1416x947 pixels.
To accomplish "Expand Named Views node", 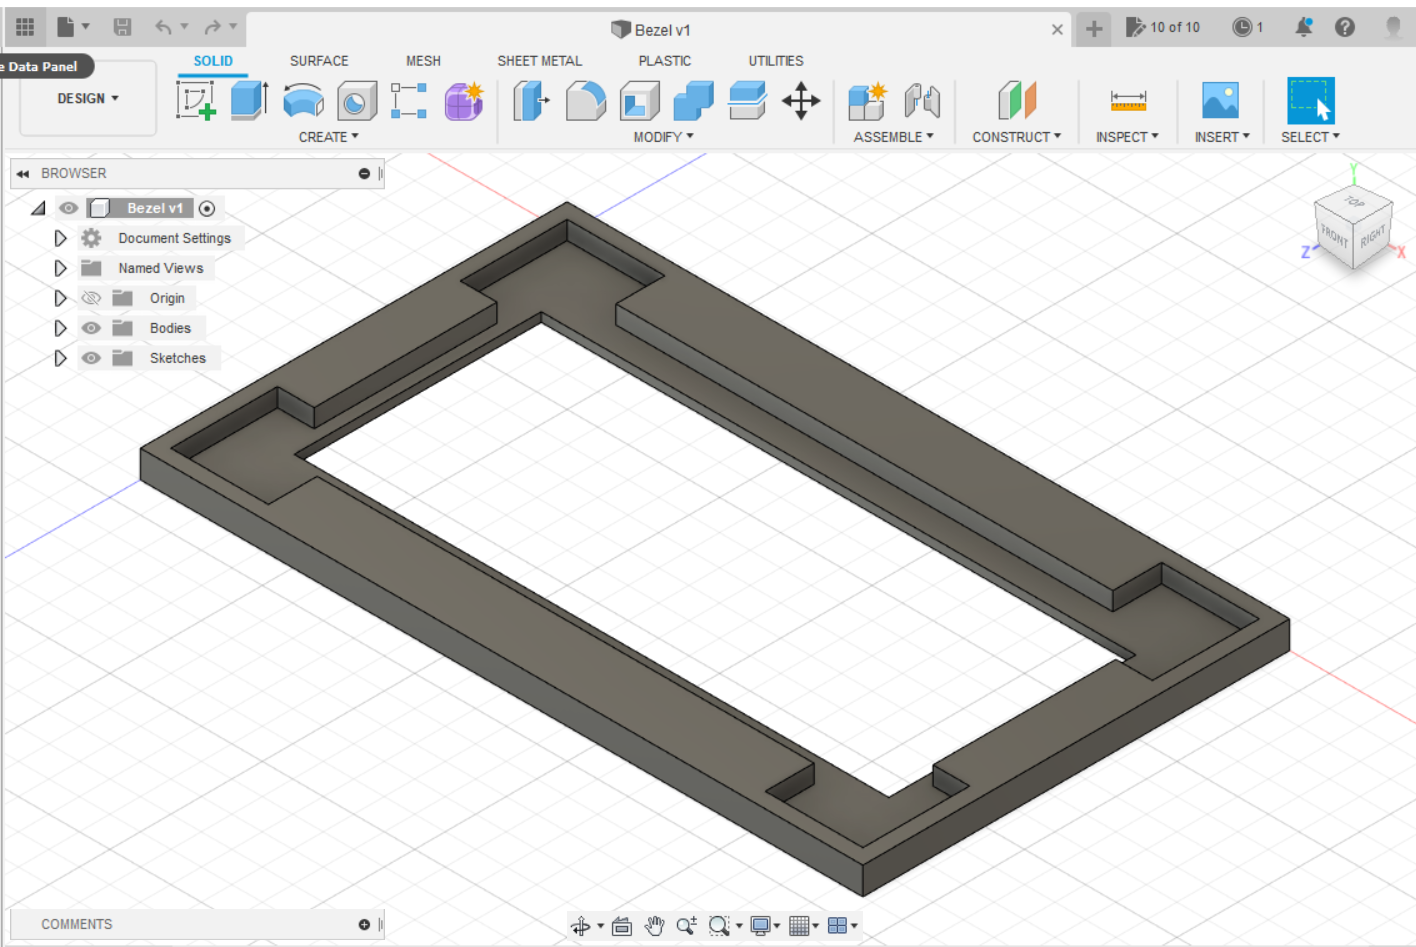I will pyautogui.click(x=60, y=268).
